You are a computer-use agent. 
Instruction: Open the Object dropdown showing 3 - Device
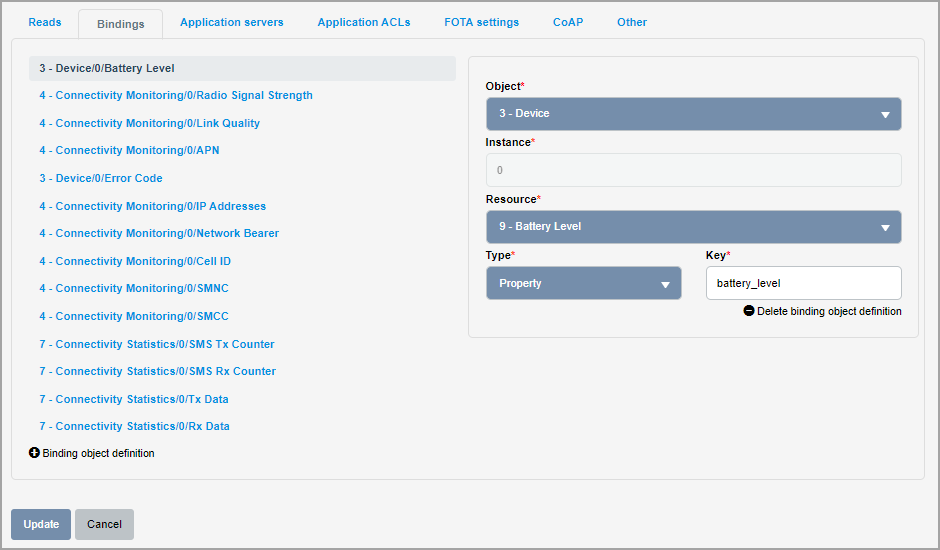694,114
